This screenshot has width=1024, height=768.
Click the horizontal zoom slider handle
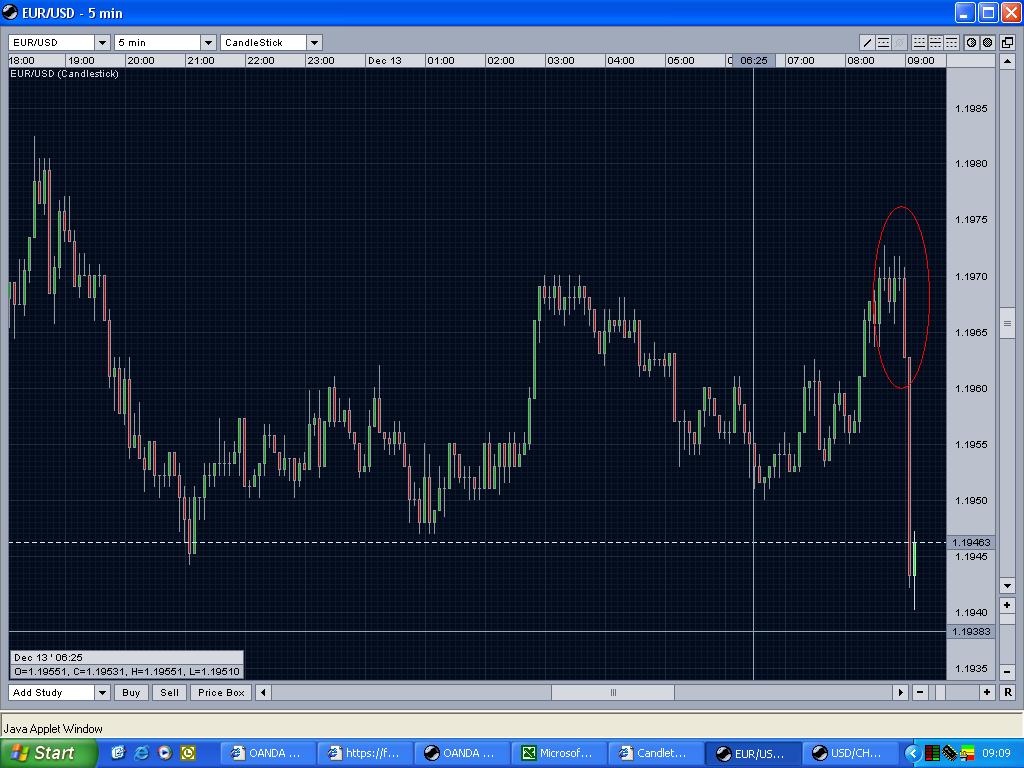click(940, 692)
